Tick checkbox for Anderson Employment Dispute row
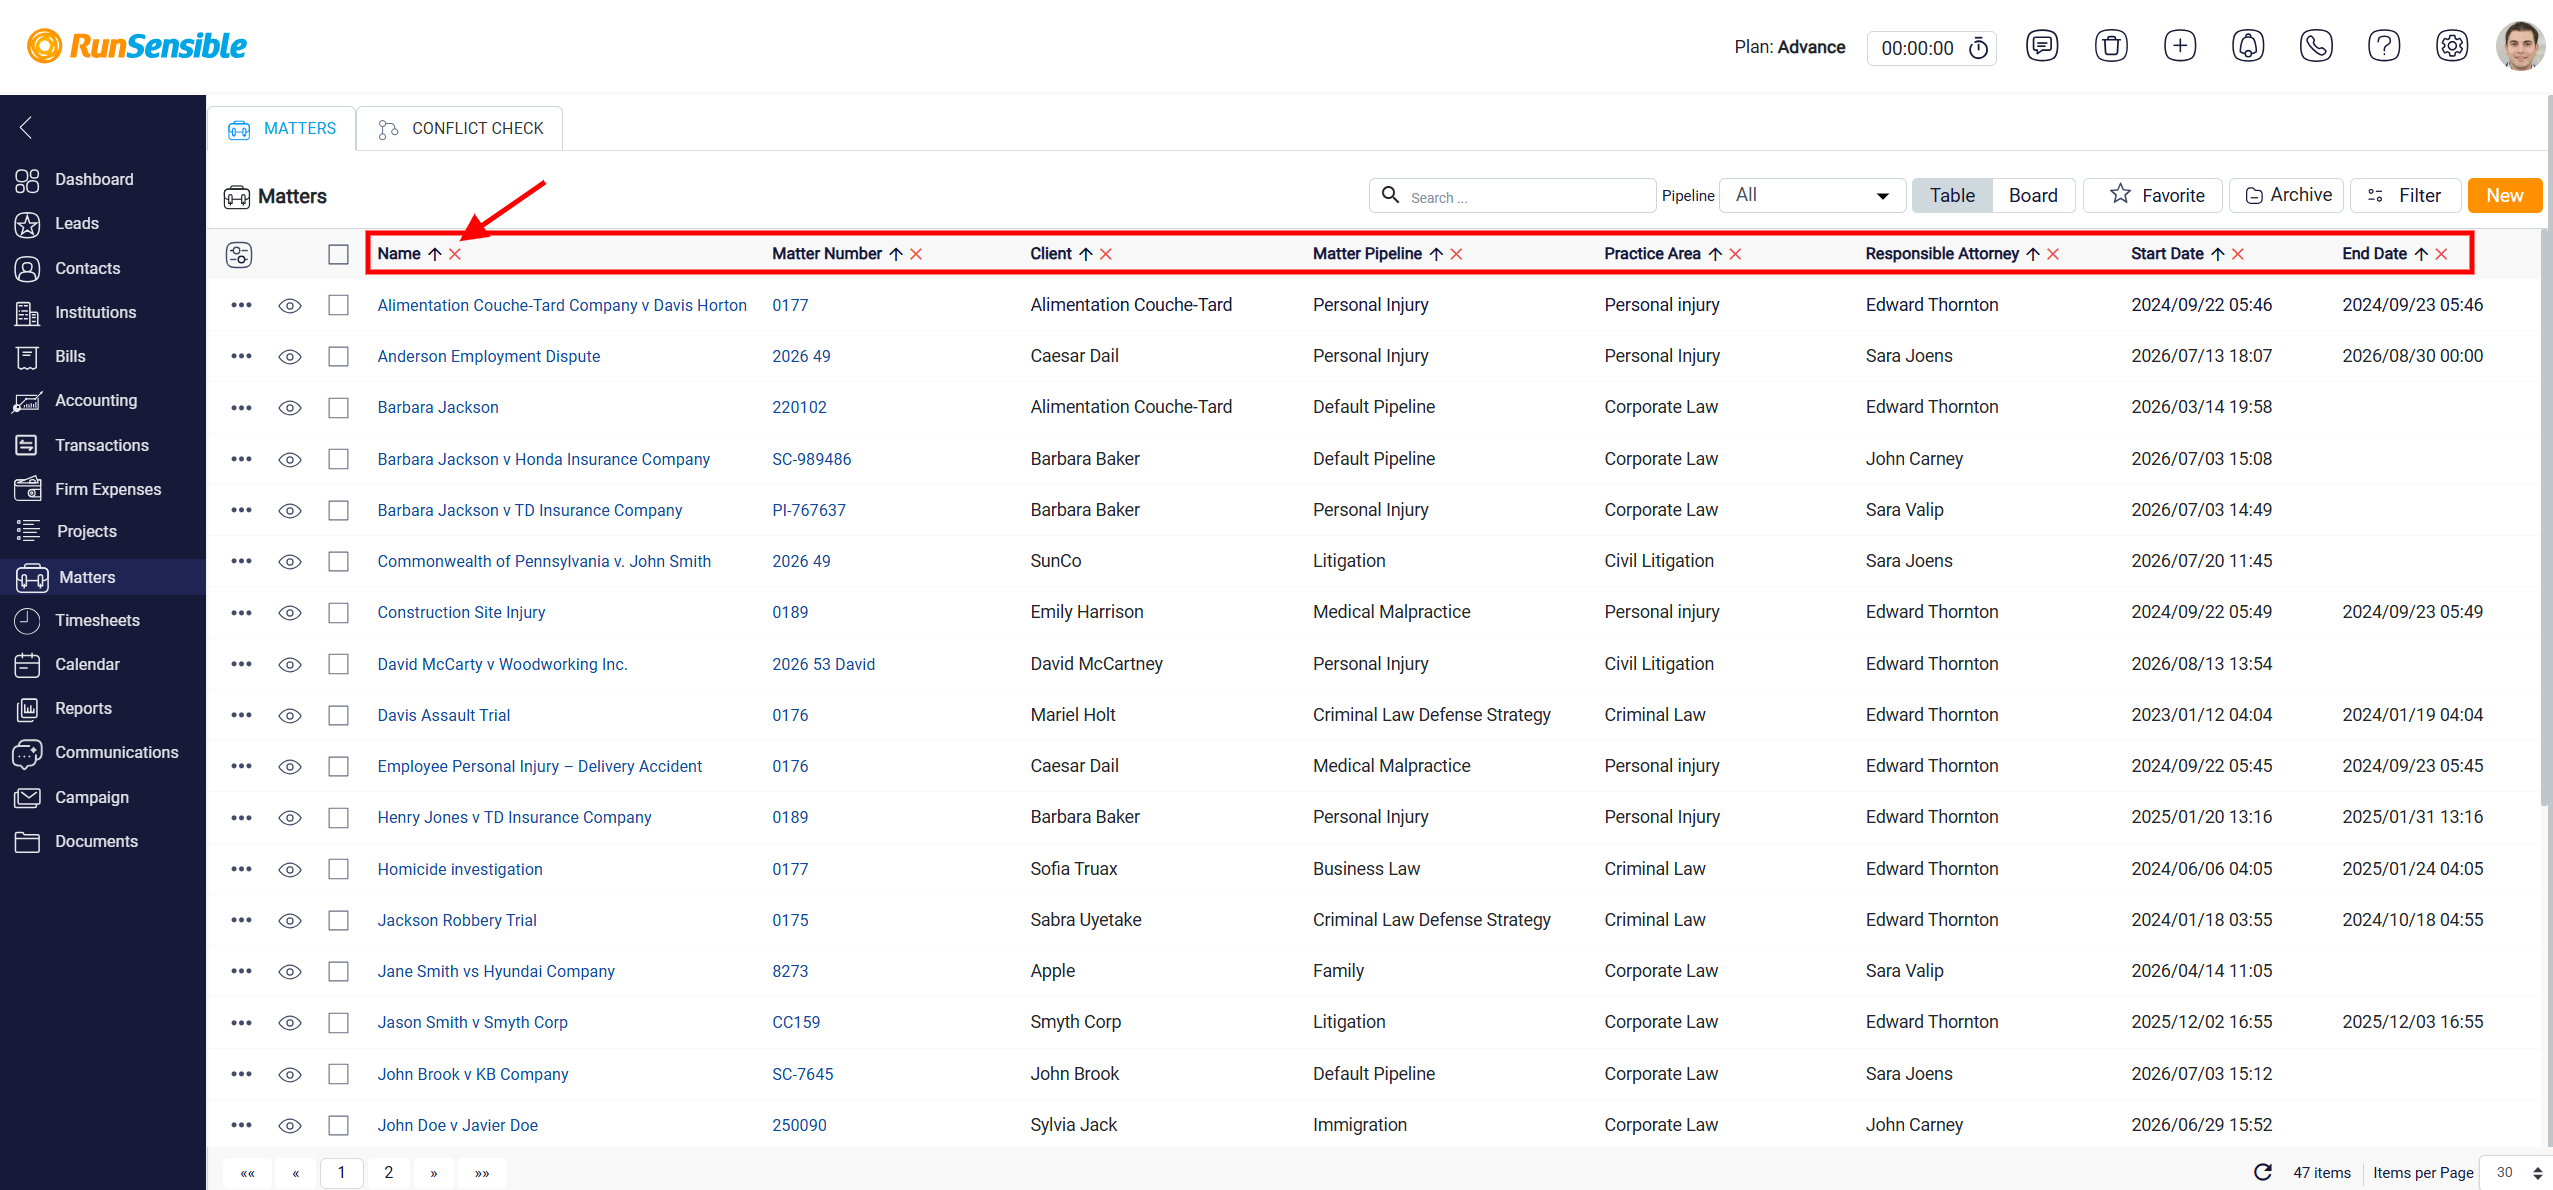Image resolution: width=2553 pixels, height=1190 pixels. [x=338, y=356]
